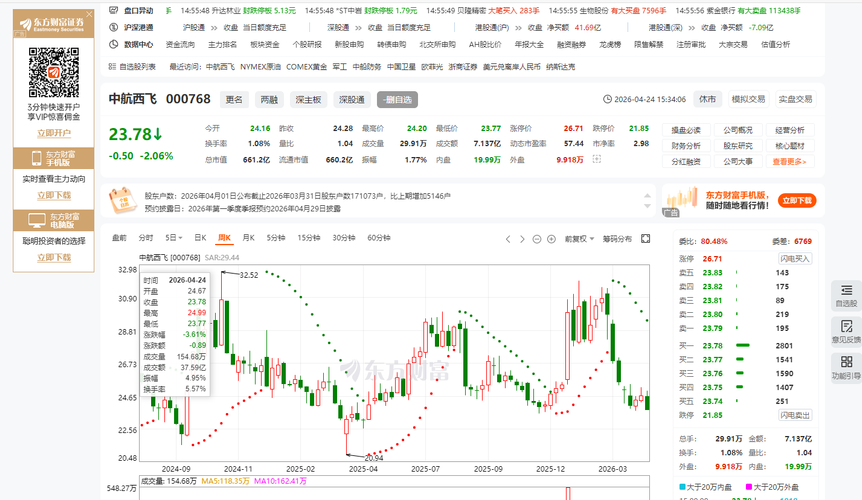The height and width of the screenshot is (500, 862).
Task: Open the 自选股列表 list icon
Action: pos(113,66)
